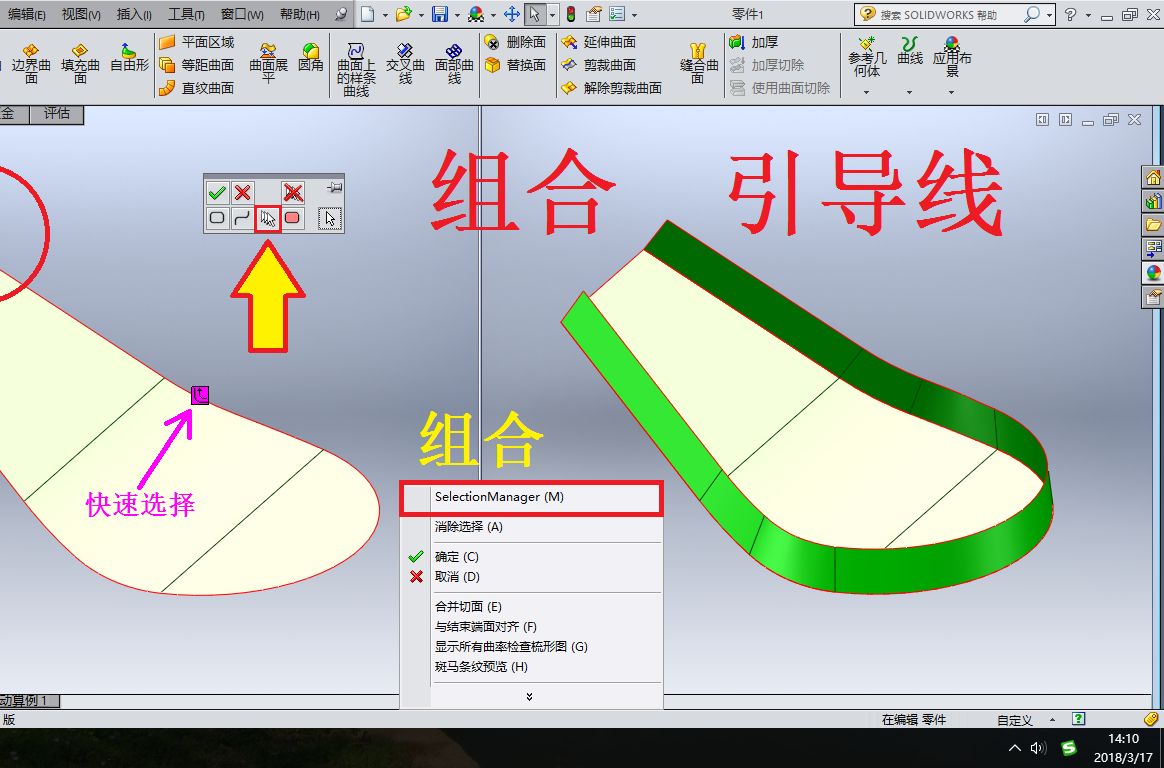Accept with the green check in the popup toolbar
Screen dimensions: 1164x768
point(216,192)
